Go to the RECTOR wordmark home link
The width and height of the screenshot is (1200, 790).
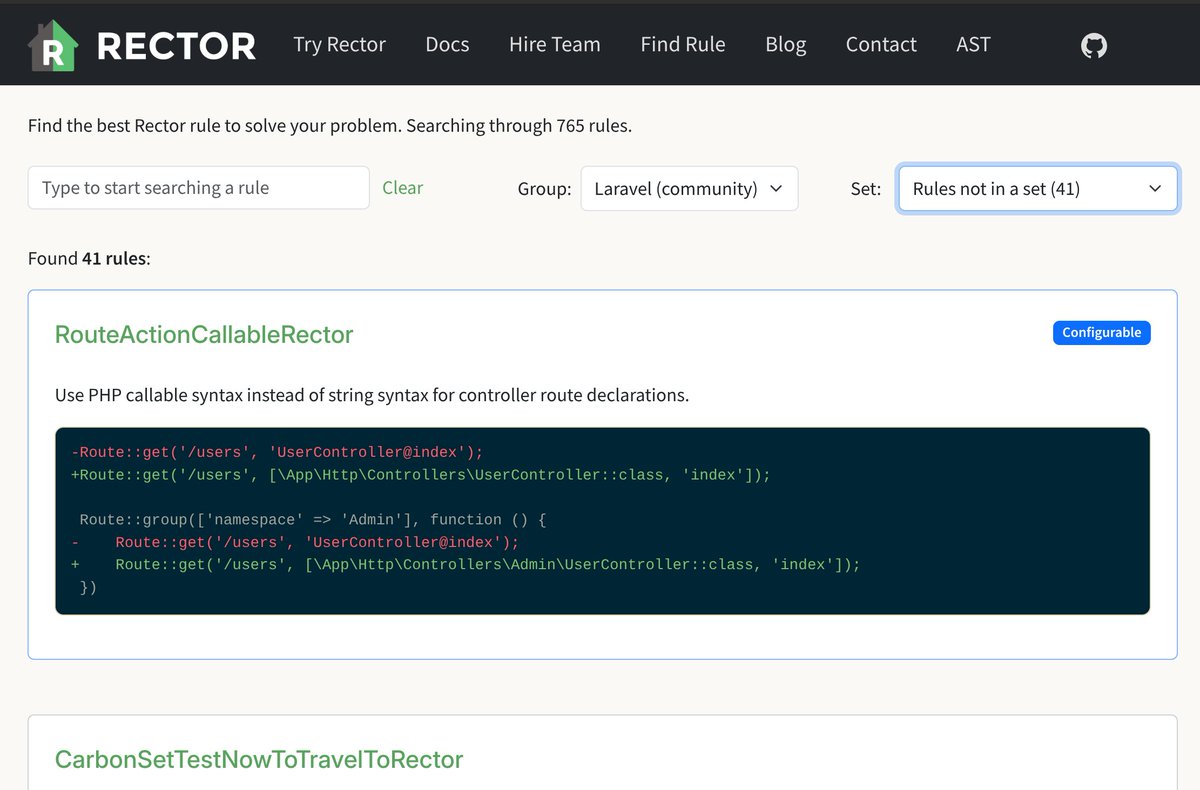(176, 46)
